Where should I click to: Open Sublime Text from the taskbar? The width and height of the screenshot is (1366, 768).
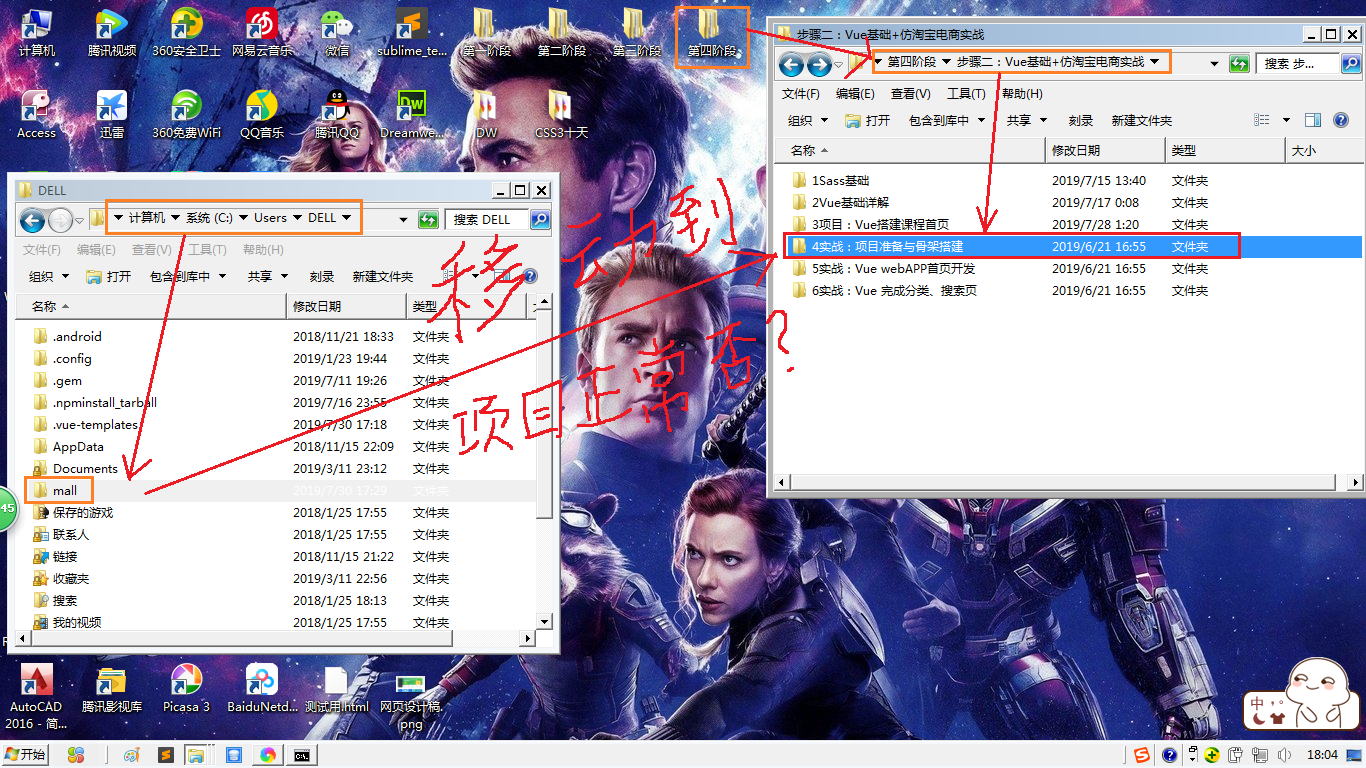pyautogui.click(x=167, y=755)
